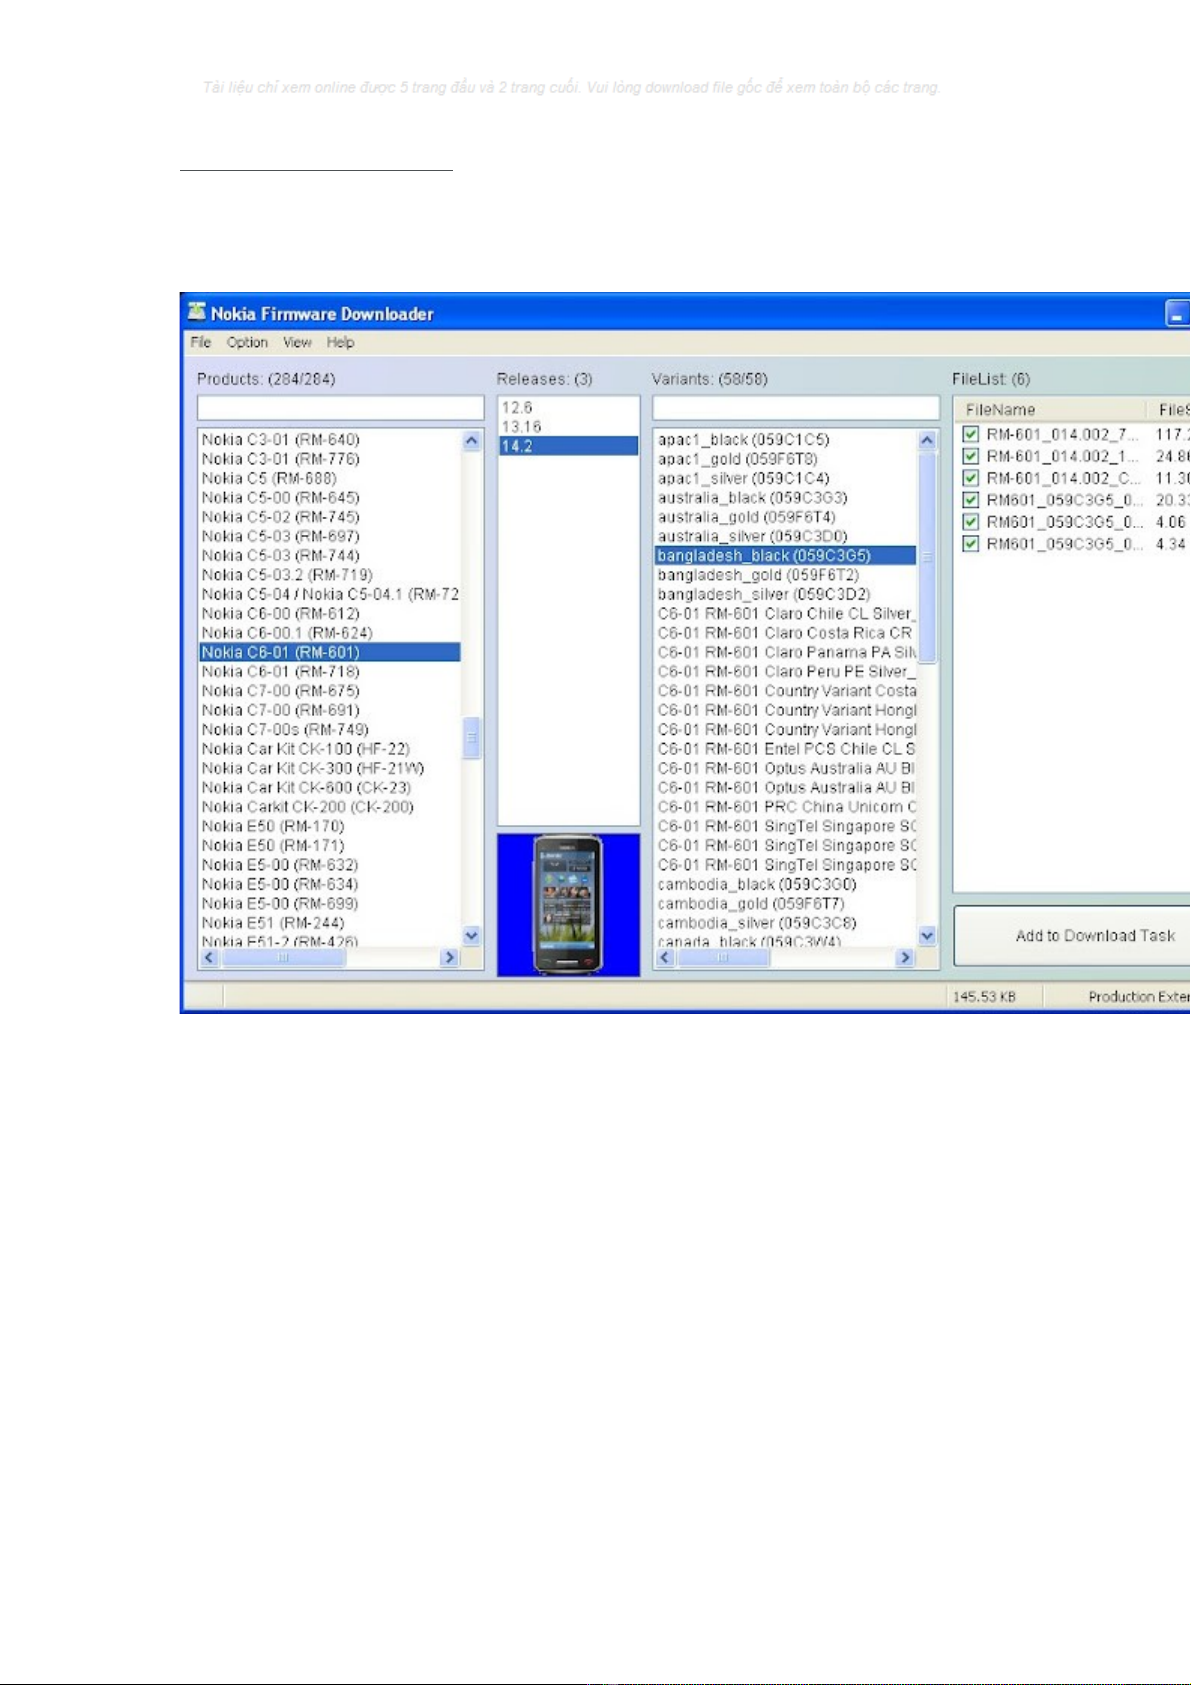Click the Products list scroll down arrow
Viewport: 1191px width, 1685px height.
(472, 936)
